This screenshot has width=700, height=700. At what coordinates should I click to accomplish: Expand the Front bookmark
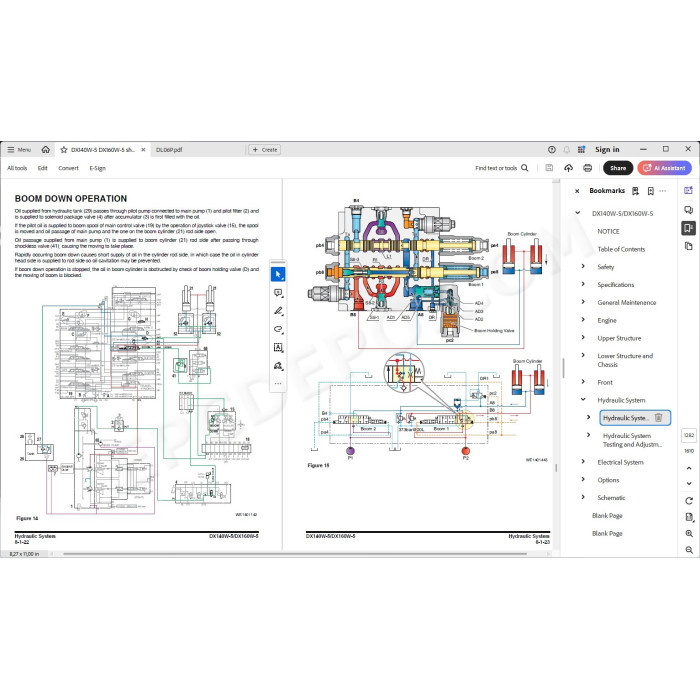tap(583, 382)
